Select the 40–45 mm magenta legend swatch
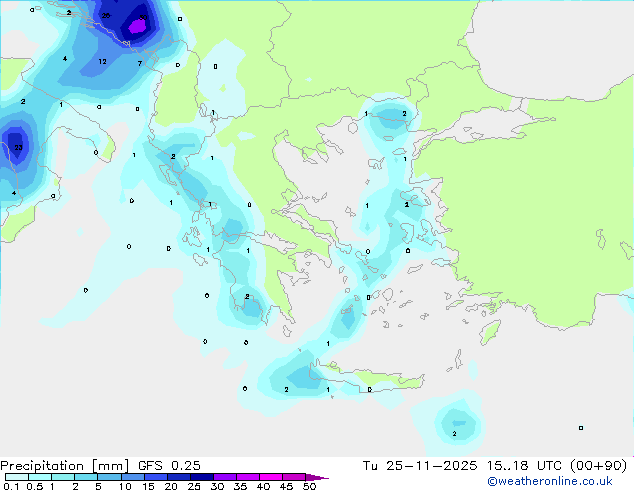Image resolution: width=634 pixels, height=490 pixels. point(271,477)
